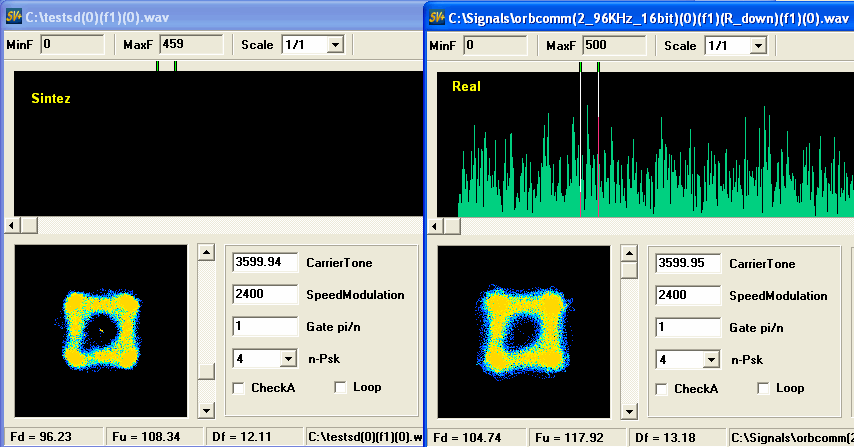The image size is (854, 447).
Task: Click the CarrierTone field showing 3599.95
Action: [x=688, y=263]
